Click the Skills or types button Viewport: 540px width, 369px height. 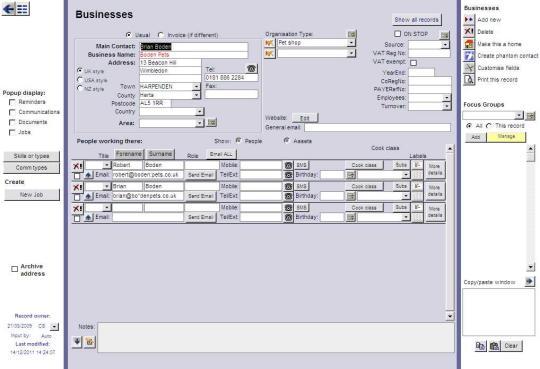pyautogui.click(x=31, y=156)
